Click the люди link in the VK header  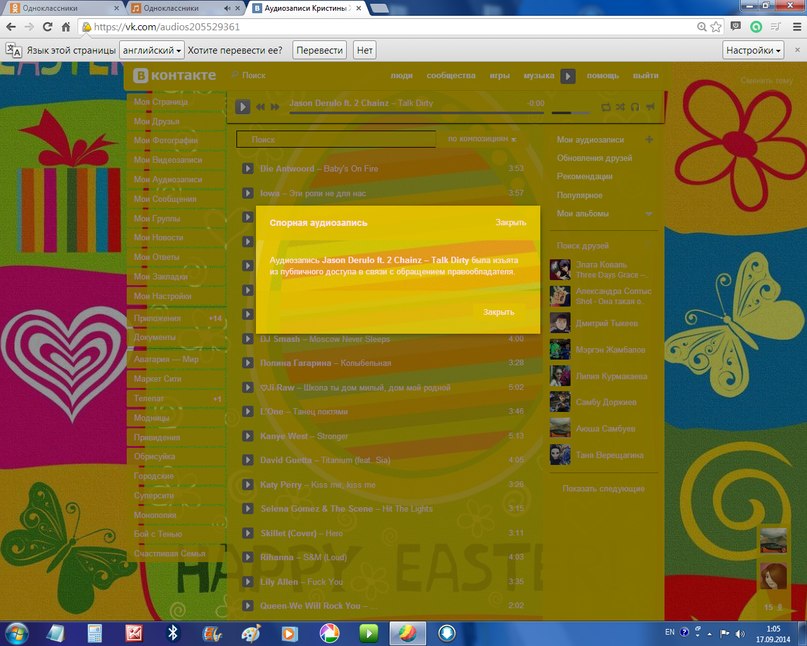(x=401, y=75)
